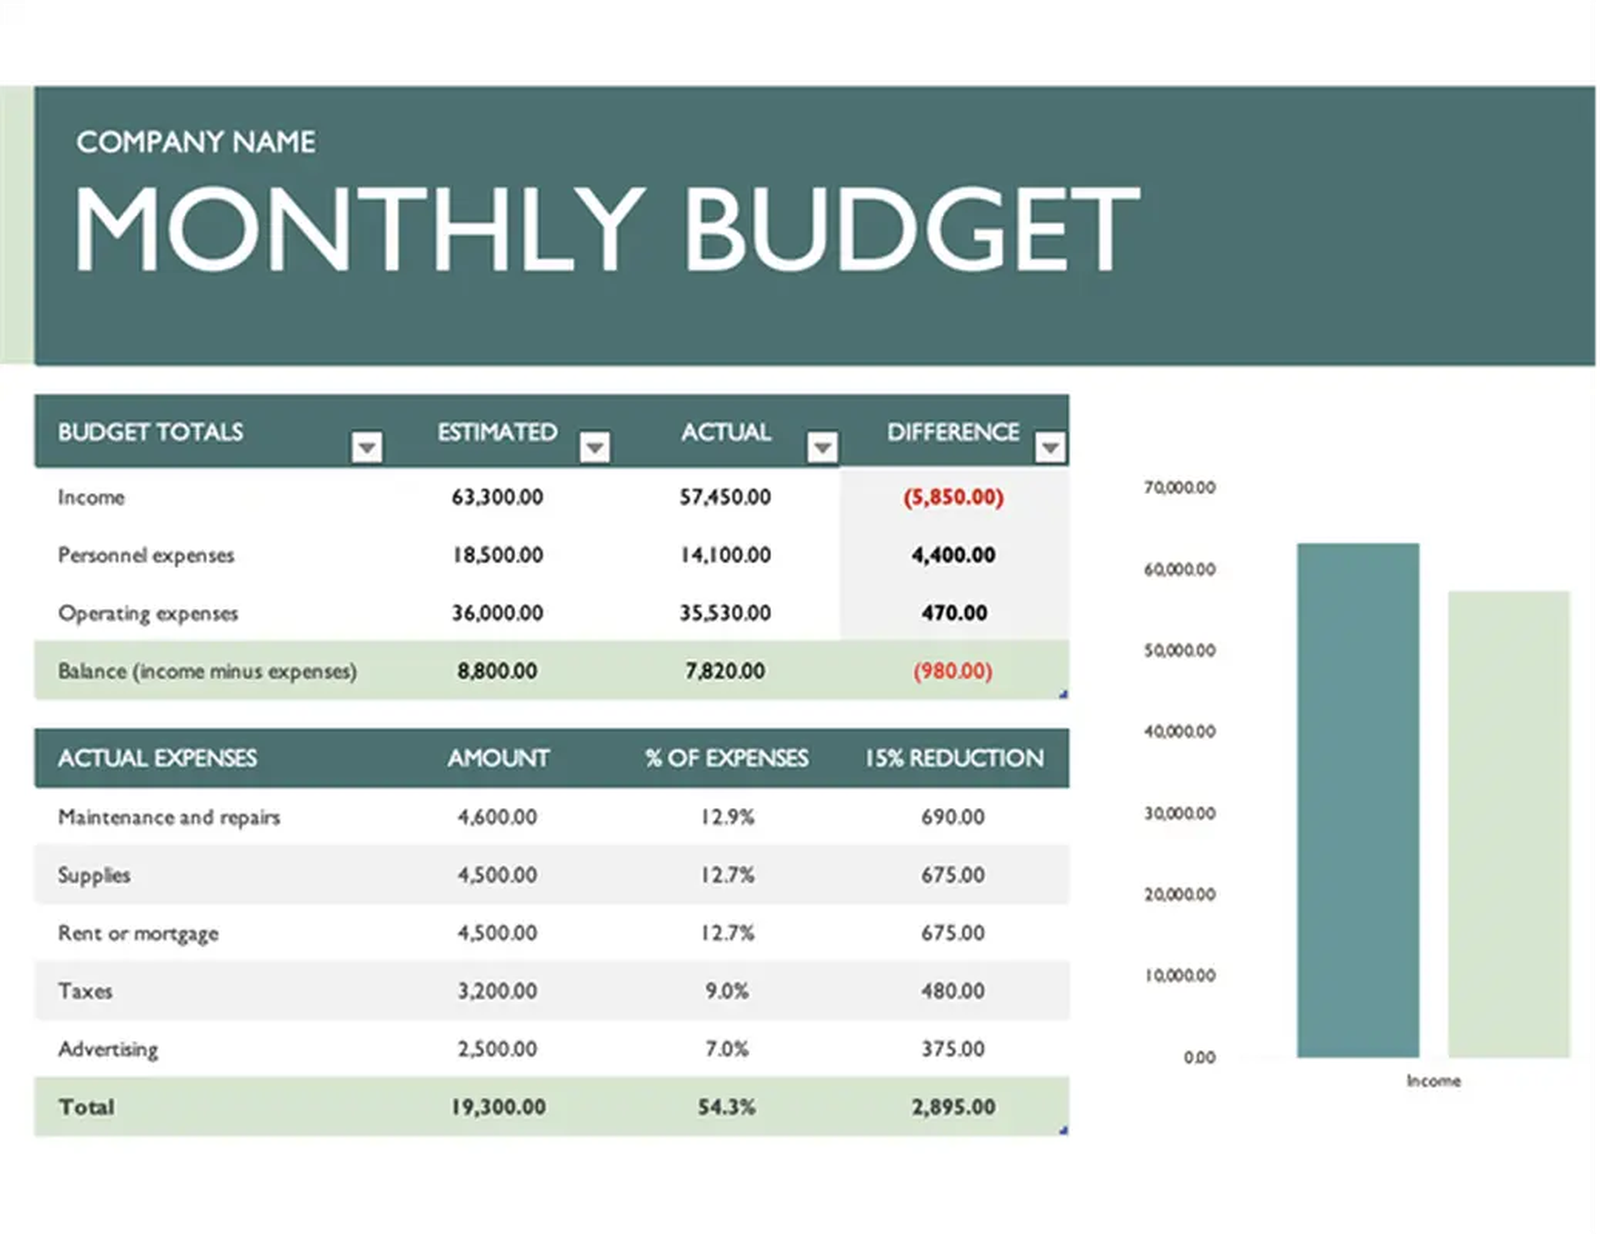Select the Income row label
The image size is (1600, 1234).
[91, 497]
